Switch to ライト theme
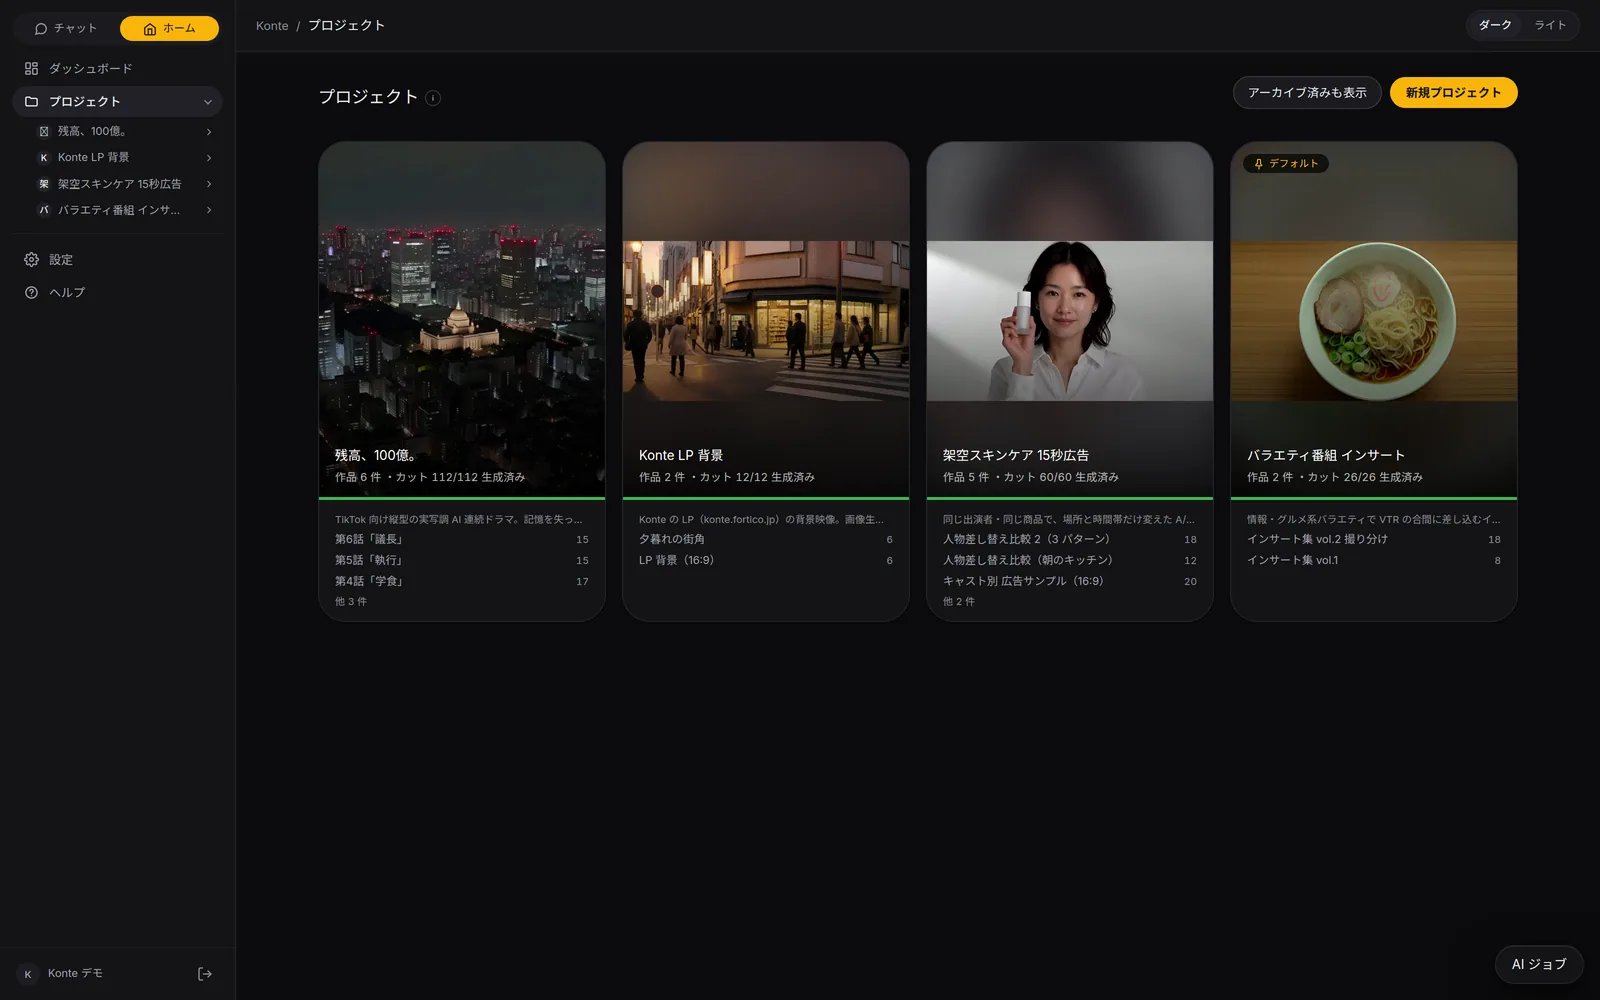1600x1000 pixels. coord(1550,25)
